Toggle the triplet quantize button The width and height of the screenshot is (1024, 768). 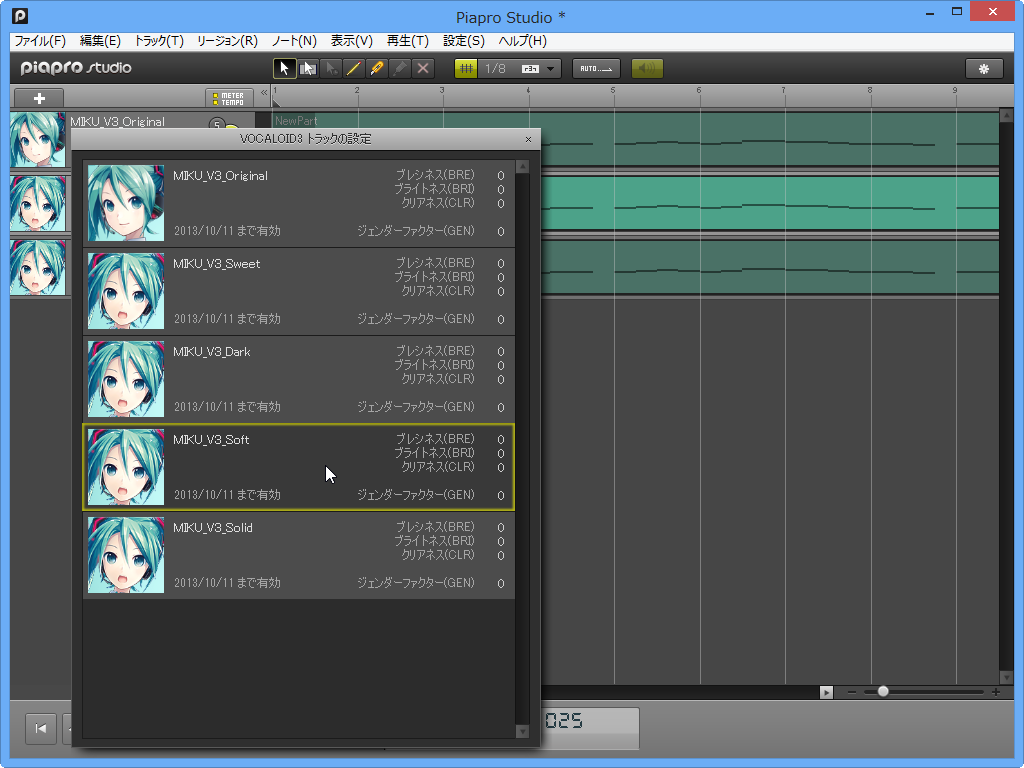pos(530,69)
